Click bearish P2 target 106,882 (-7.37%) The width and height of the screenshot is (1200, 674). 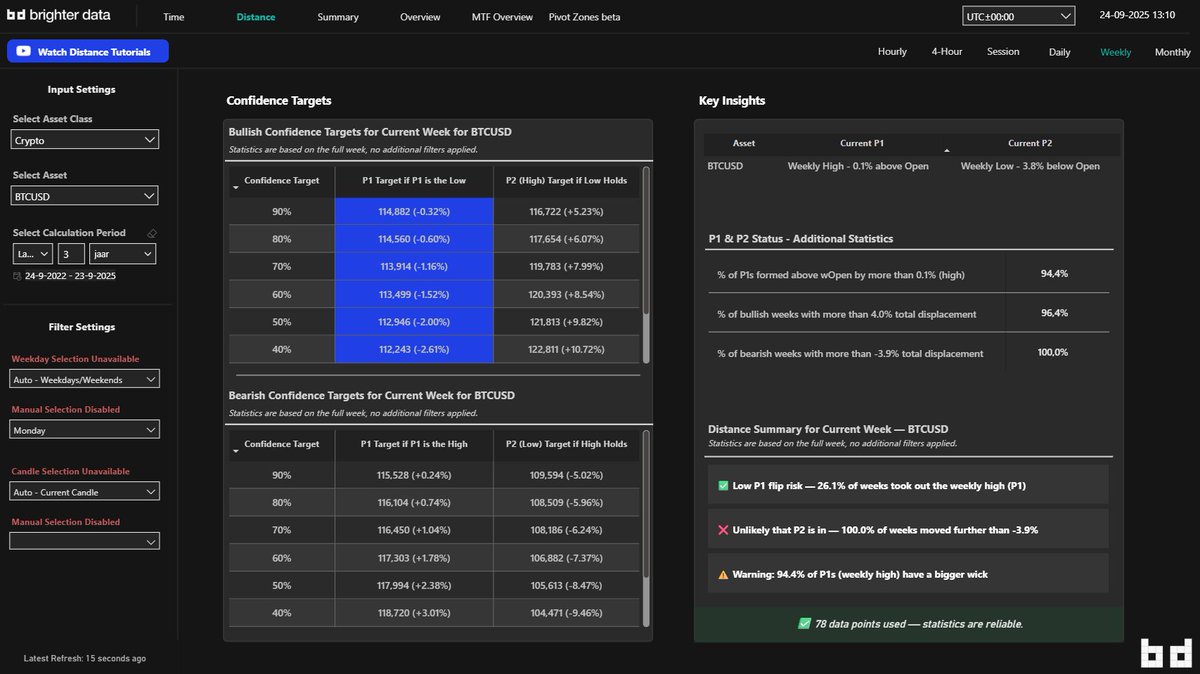click(566, 558)
